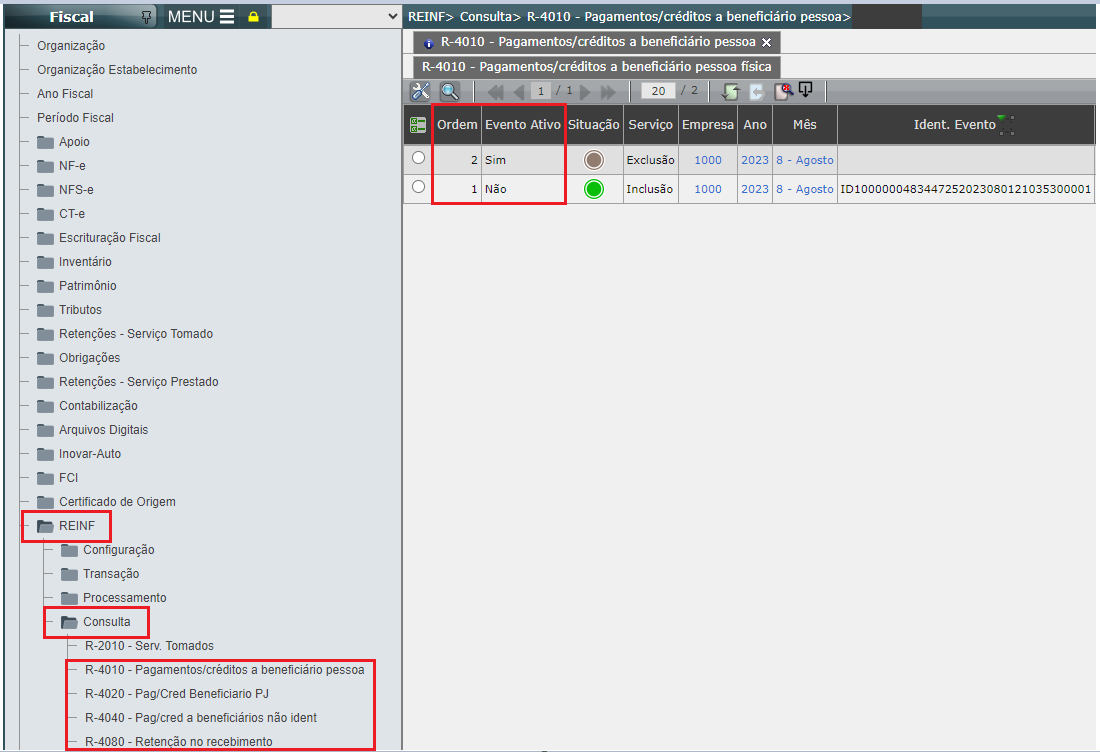Click the rows-per-page field showing 20
This screenshot has width=1100, height=752.
click(658, 91)
